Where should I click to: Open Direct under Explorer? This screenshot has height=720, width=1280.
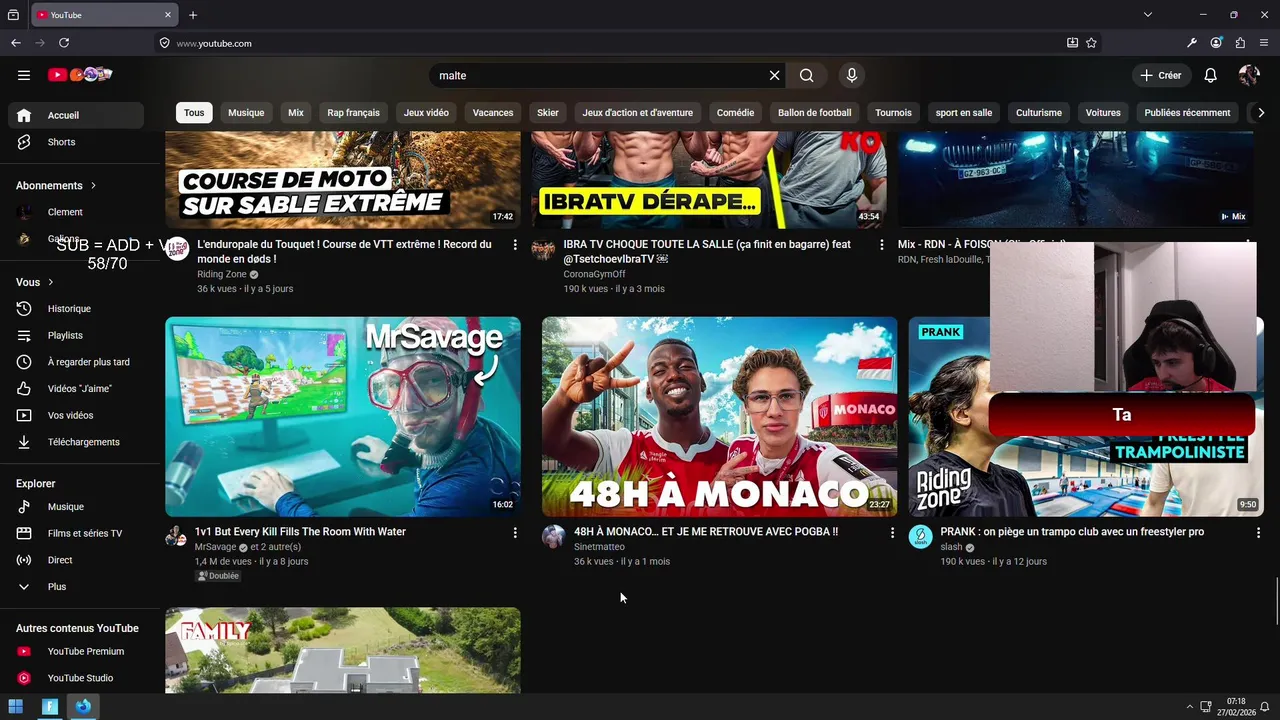(x=76, y=560)
